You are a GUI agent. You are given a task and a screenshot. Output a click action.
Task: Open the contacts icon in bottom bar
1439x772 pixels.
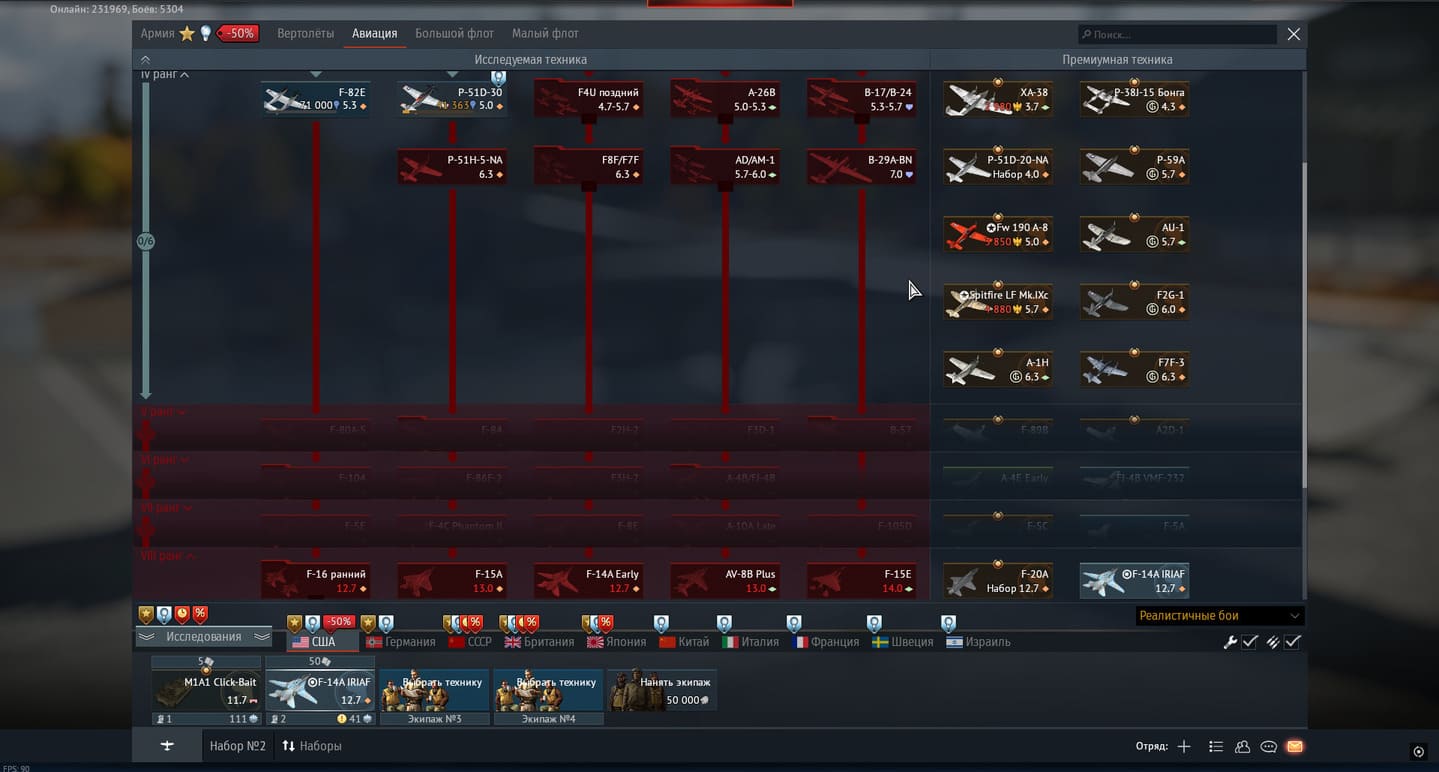(x=1242, y=746)
